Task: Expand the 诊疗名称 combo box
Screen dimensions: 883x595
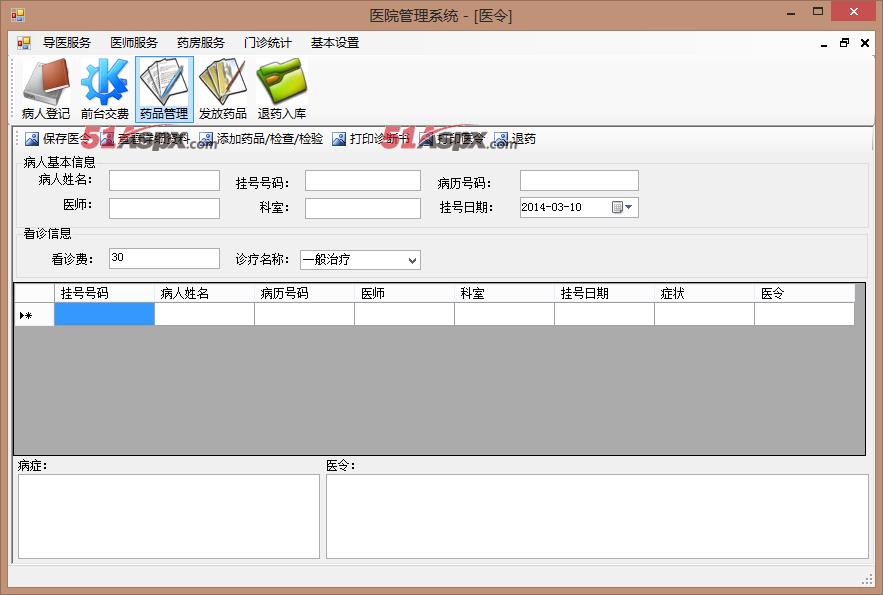Action: (x=412, y=260)
